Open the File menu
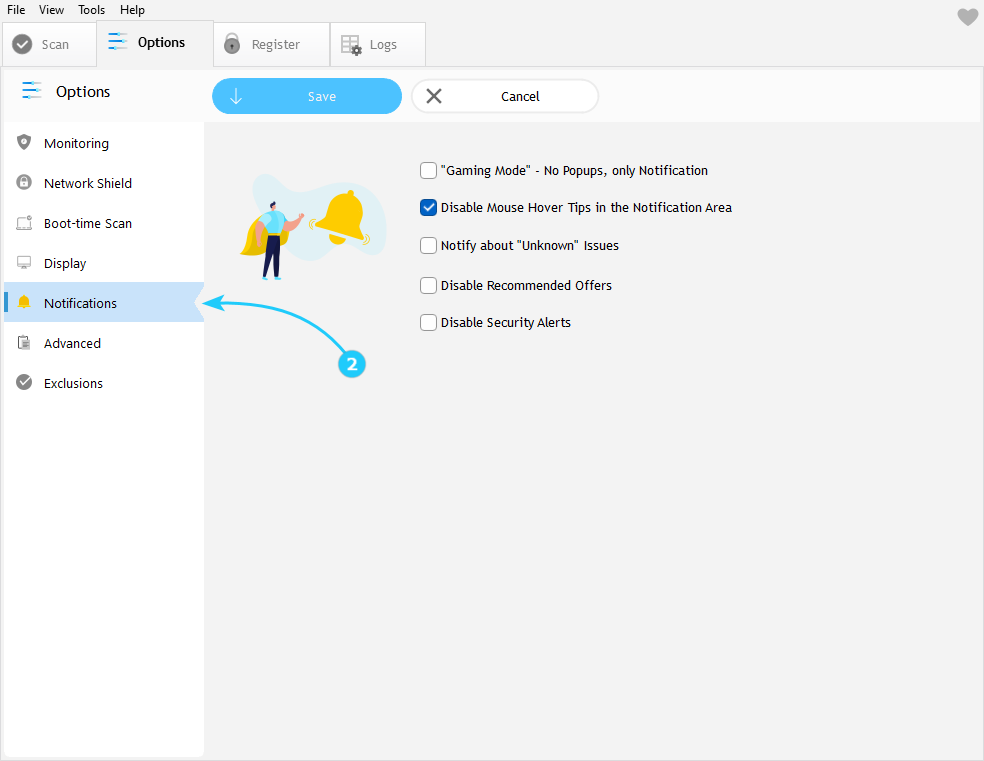The height and width of the screenshot is (761, 984). coord(16,10)
